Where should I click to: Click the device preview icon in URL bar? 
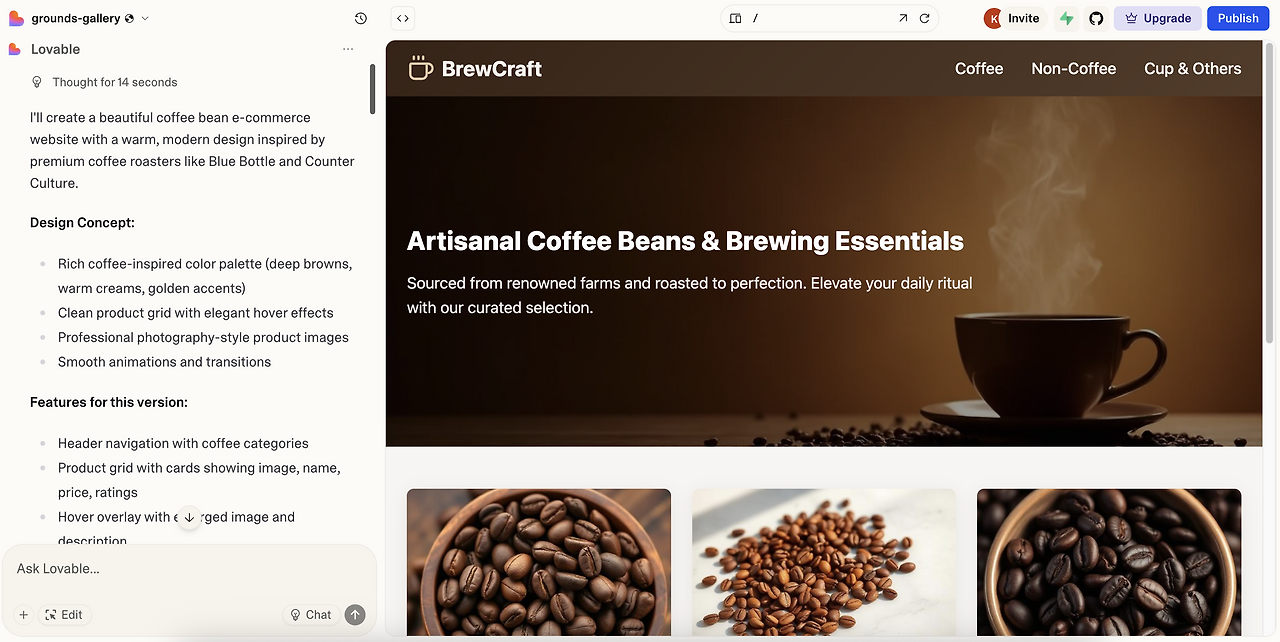735,18
